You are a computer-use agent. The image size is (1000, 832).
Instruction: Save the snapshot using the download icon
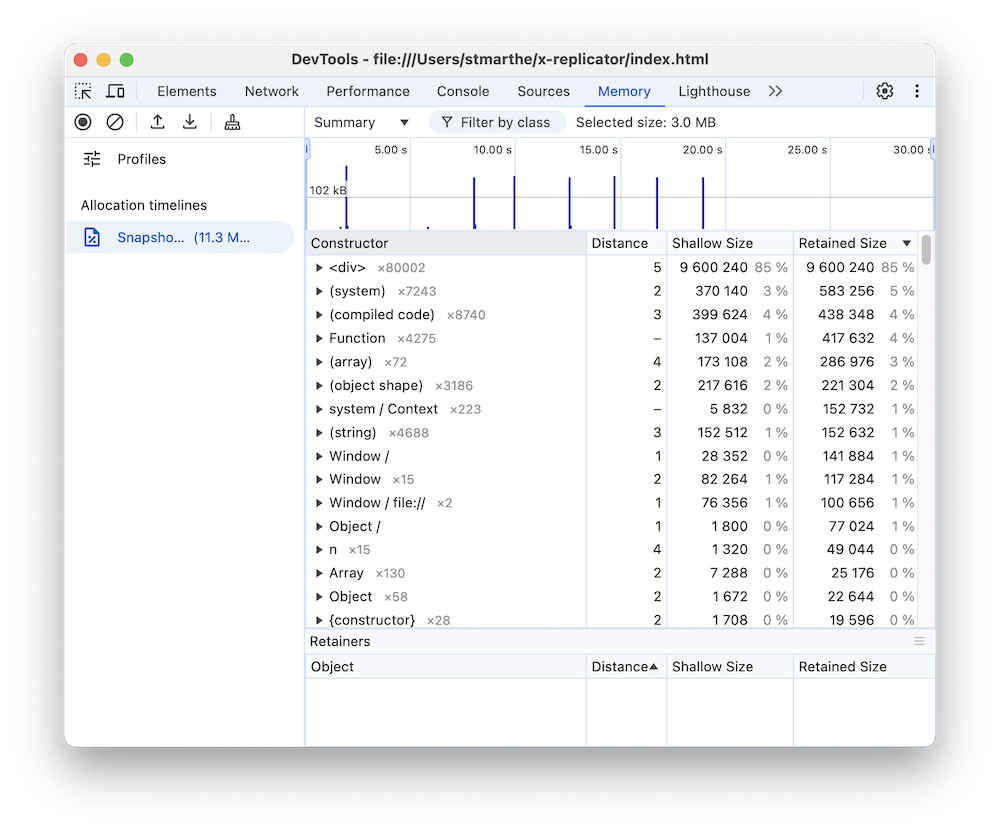(x=189, y=121)
